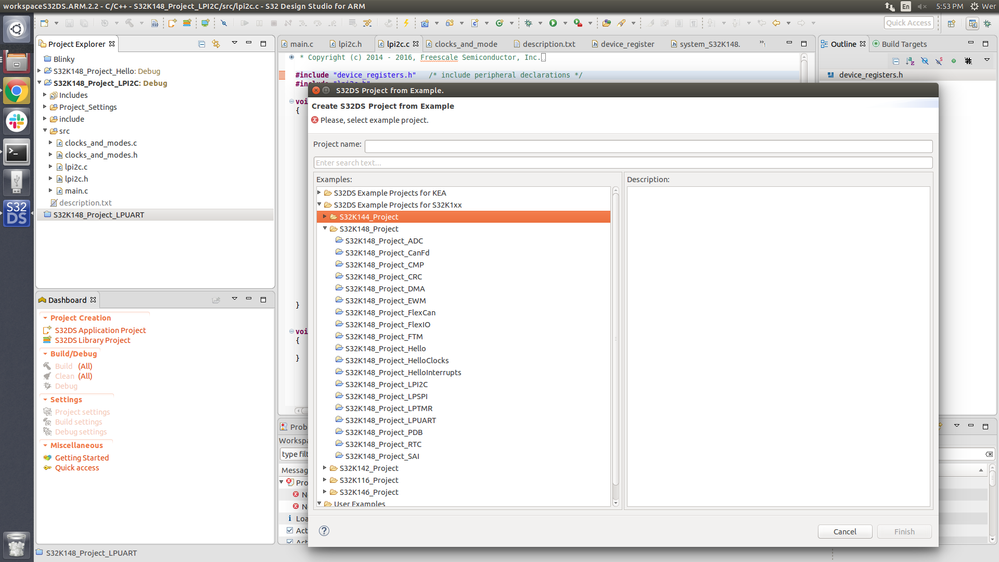Image resolution: width=999 pixels, height=562 pixels.
Task: Click the Enter search text field
Action: [622, 162]
